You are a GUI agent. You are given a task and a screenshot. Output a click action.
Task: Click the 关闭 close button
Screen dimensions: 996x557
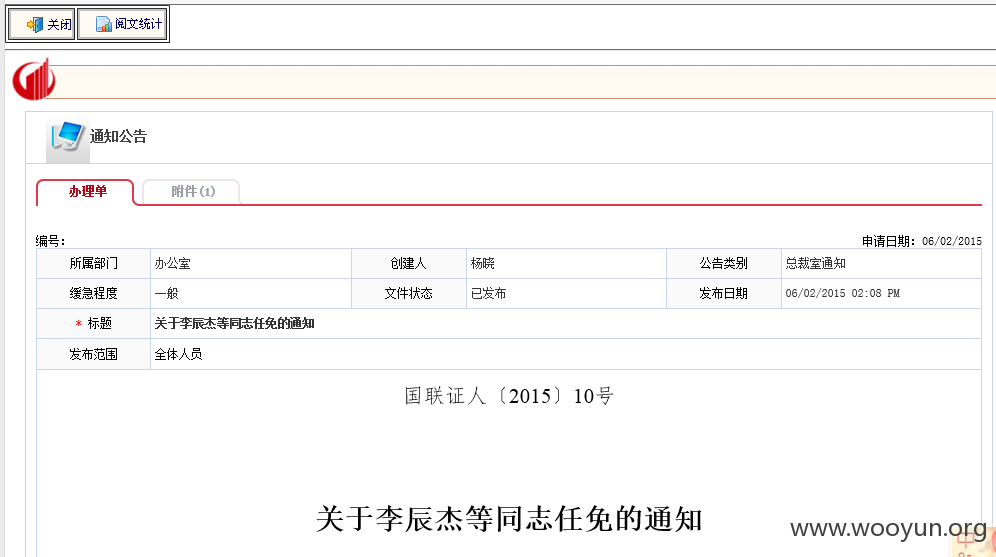[42, 25]
